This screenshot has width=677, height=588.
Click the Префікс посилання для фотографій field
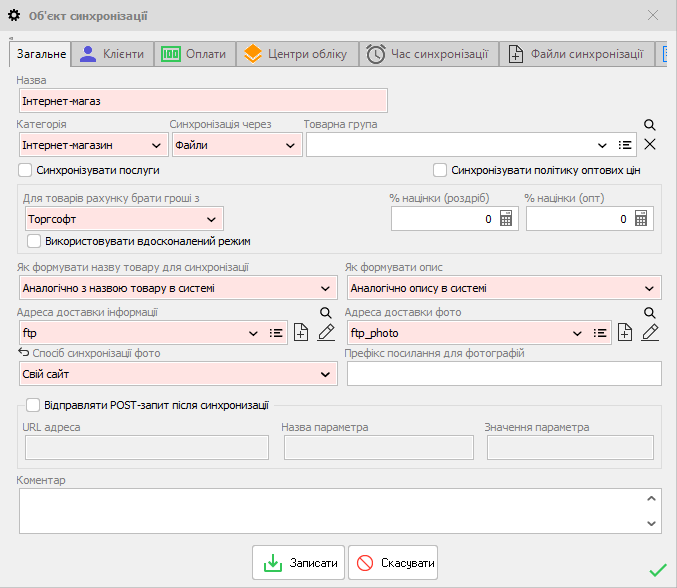coord(504,374)
